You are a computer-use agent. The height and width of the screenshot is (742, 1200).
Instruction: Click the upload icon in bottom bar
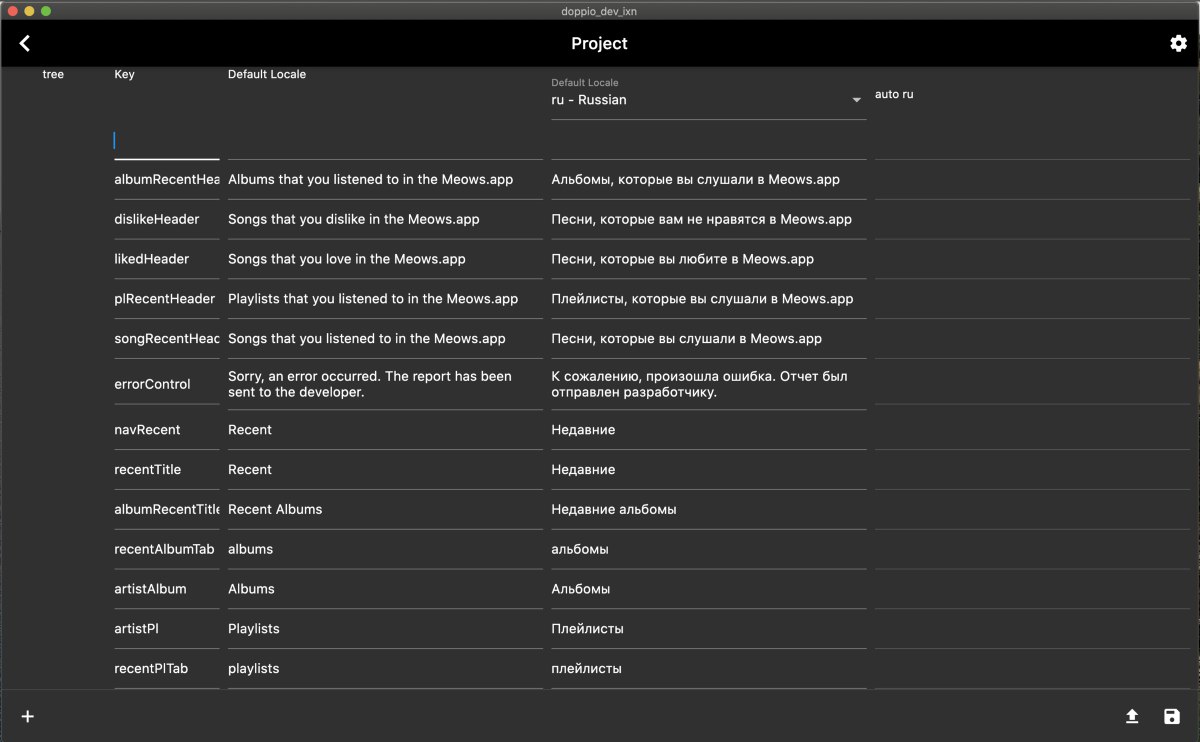coord(1132,716)
